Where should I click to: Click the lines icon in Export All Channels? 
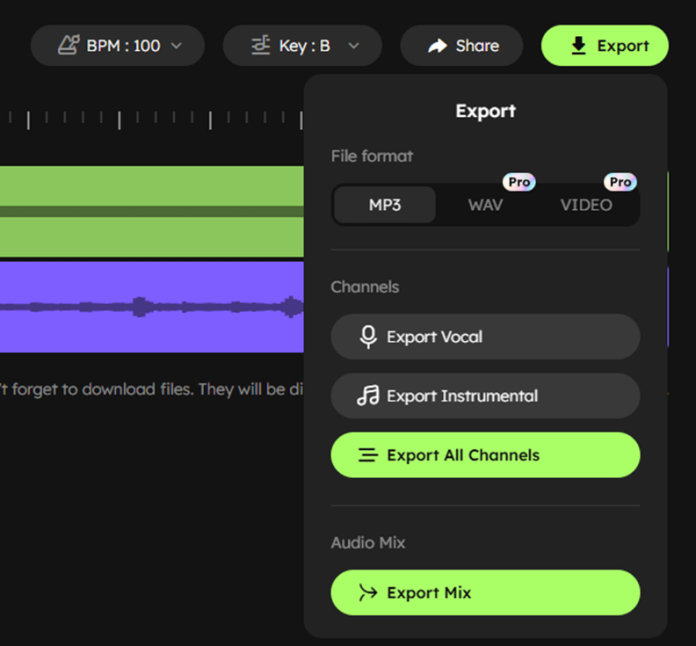point(368,455)
